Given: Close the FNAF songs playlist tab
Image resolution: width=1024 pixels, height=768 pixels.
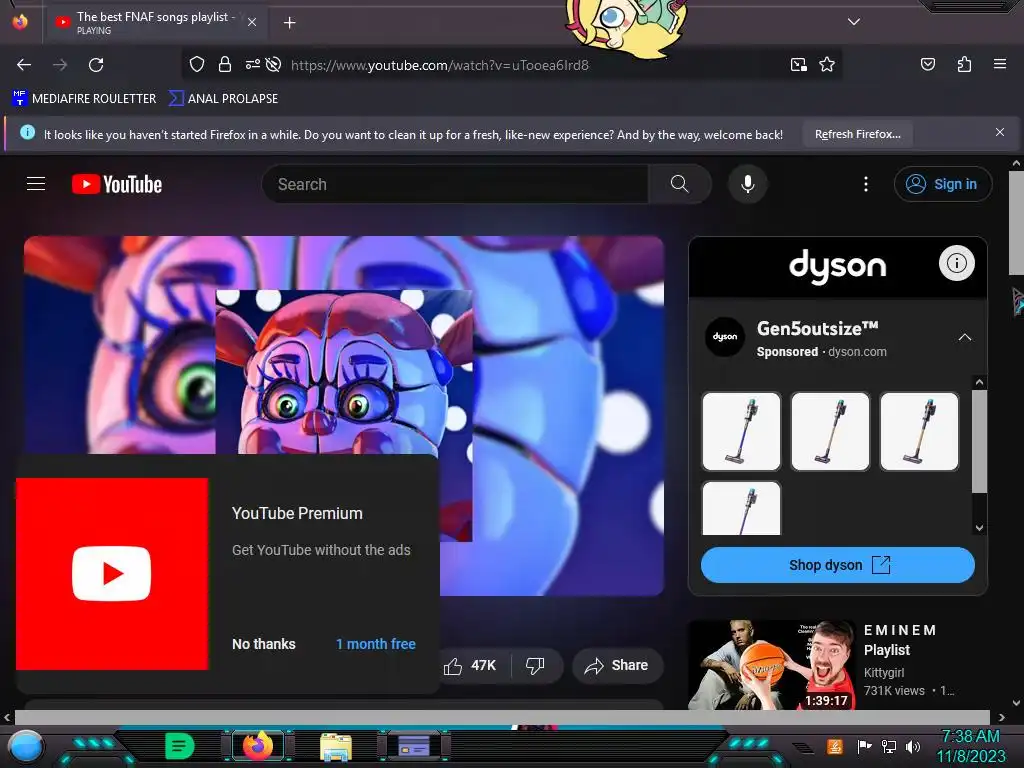Looking at the screenshot, I should click(252, 22).
